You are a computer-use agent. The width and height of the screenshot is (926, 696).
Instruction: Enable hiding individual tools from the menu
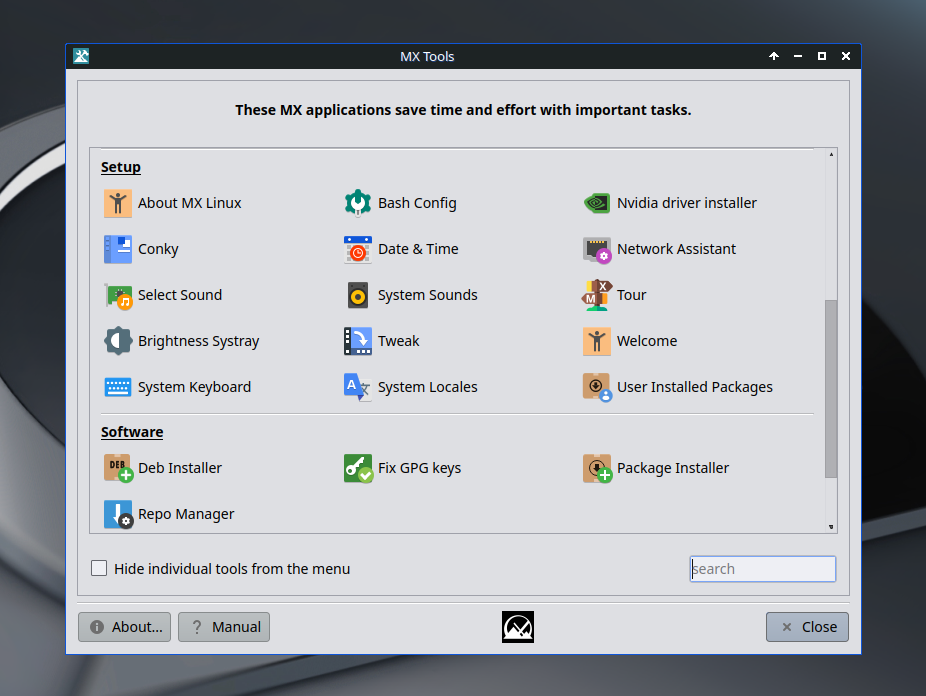pyautogui.click(x=99, y=568)
